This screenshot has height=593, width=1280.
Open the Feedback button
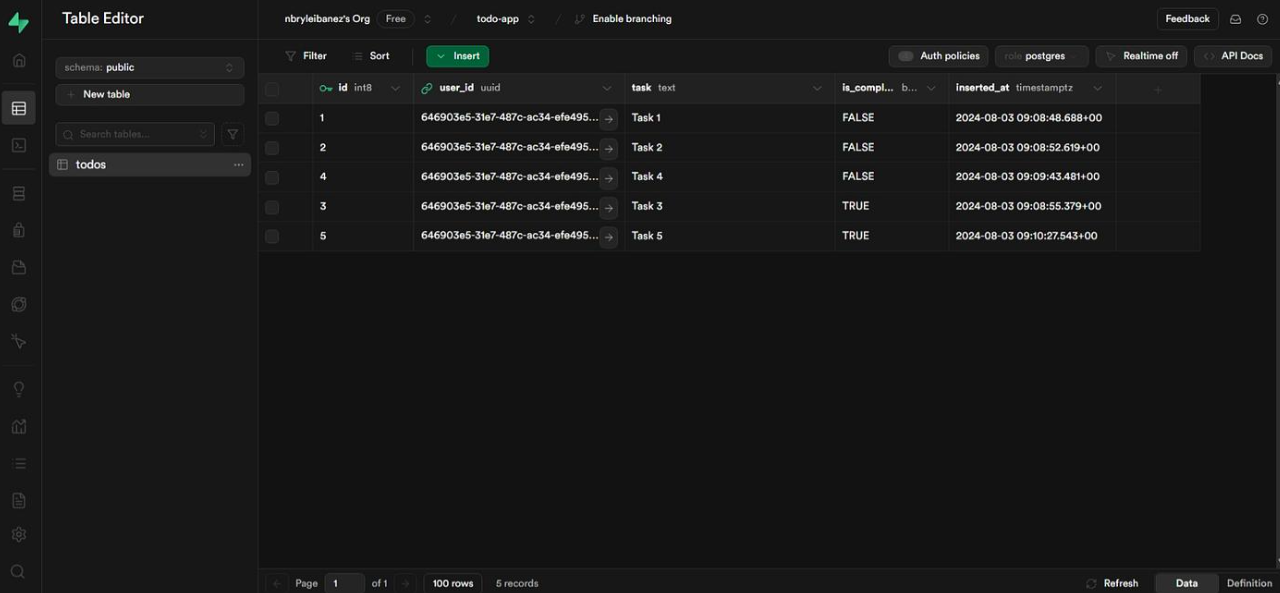click(1188, 19)
